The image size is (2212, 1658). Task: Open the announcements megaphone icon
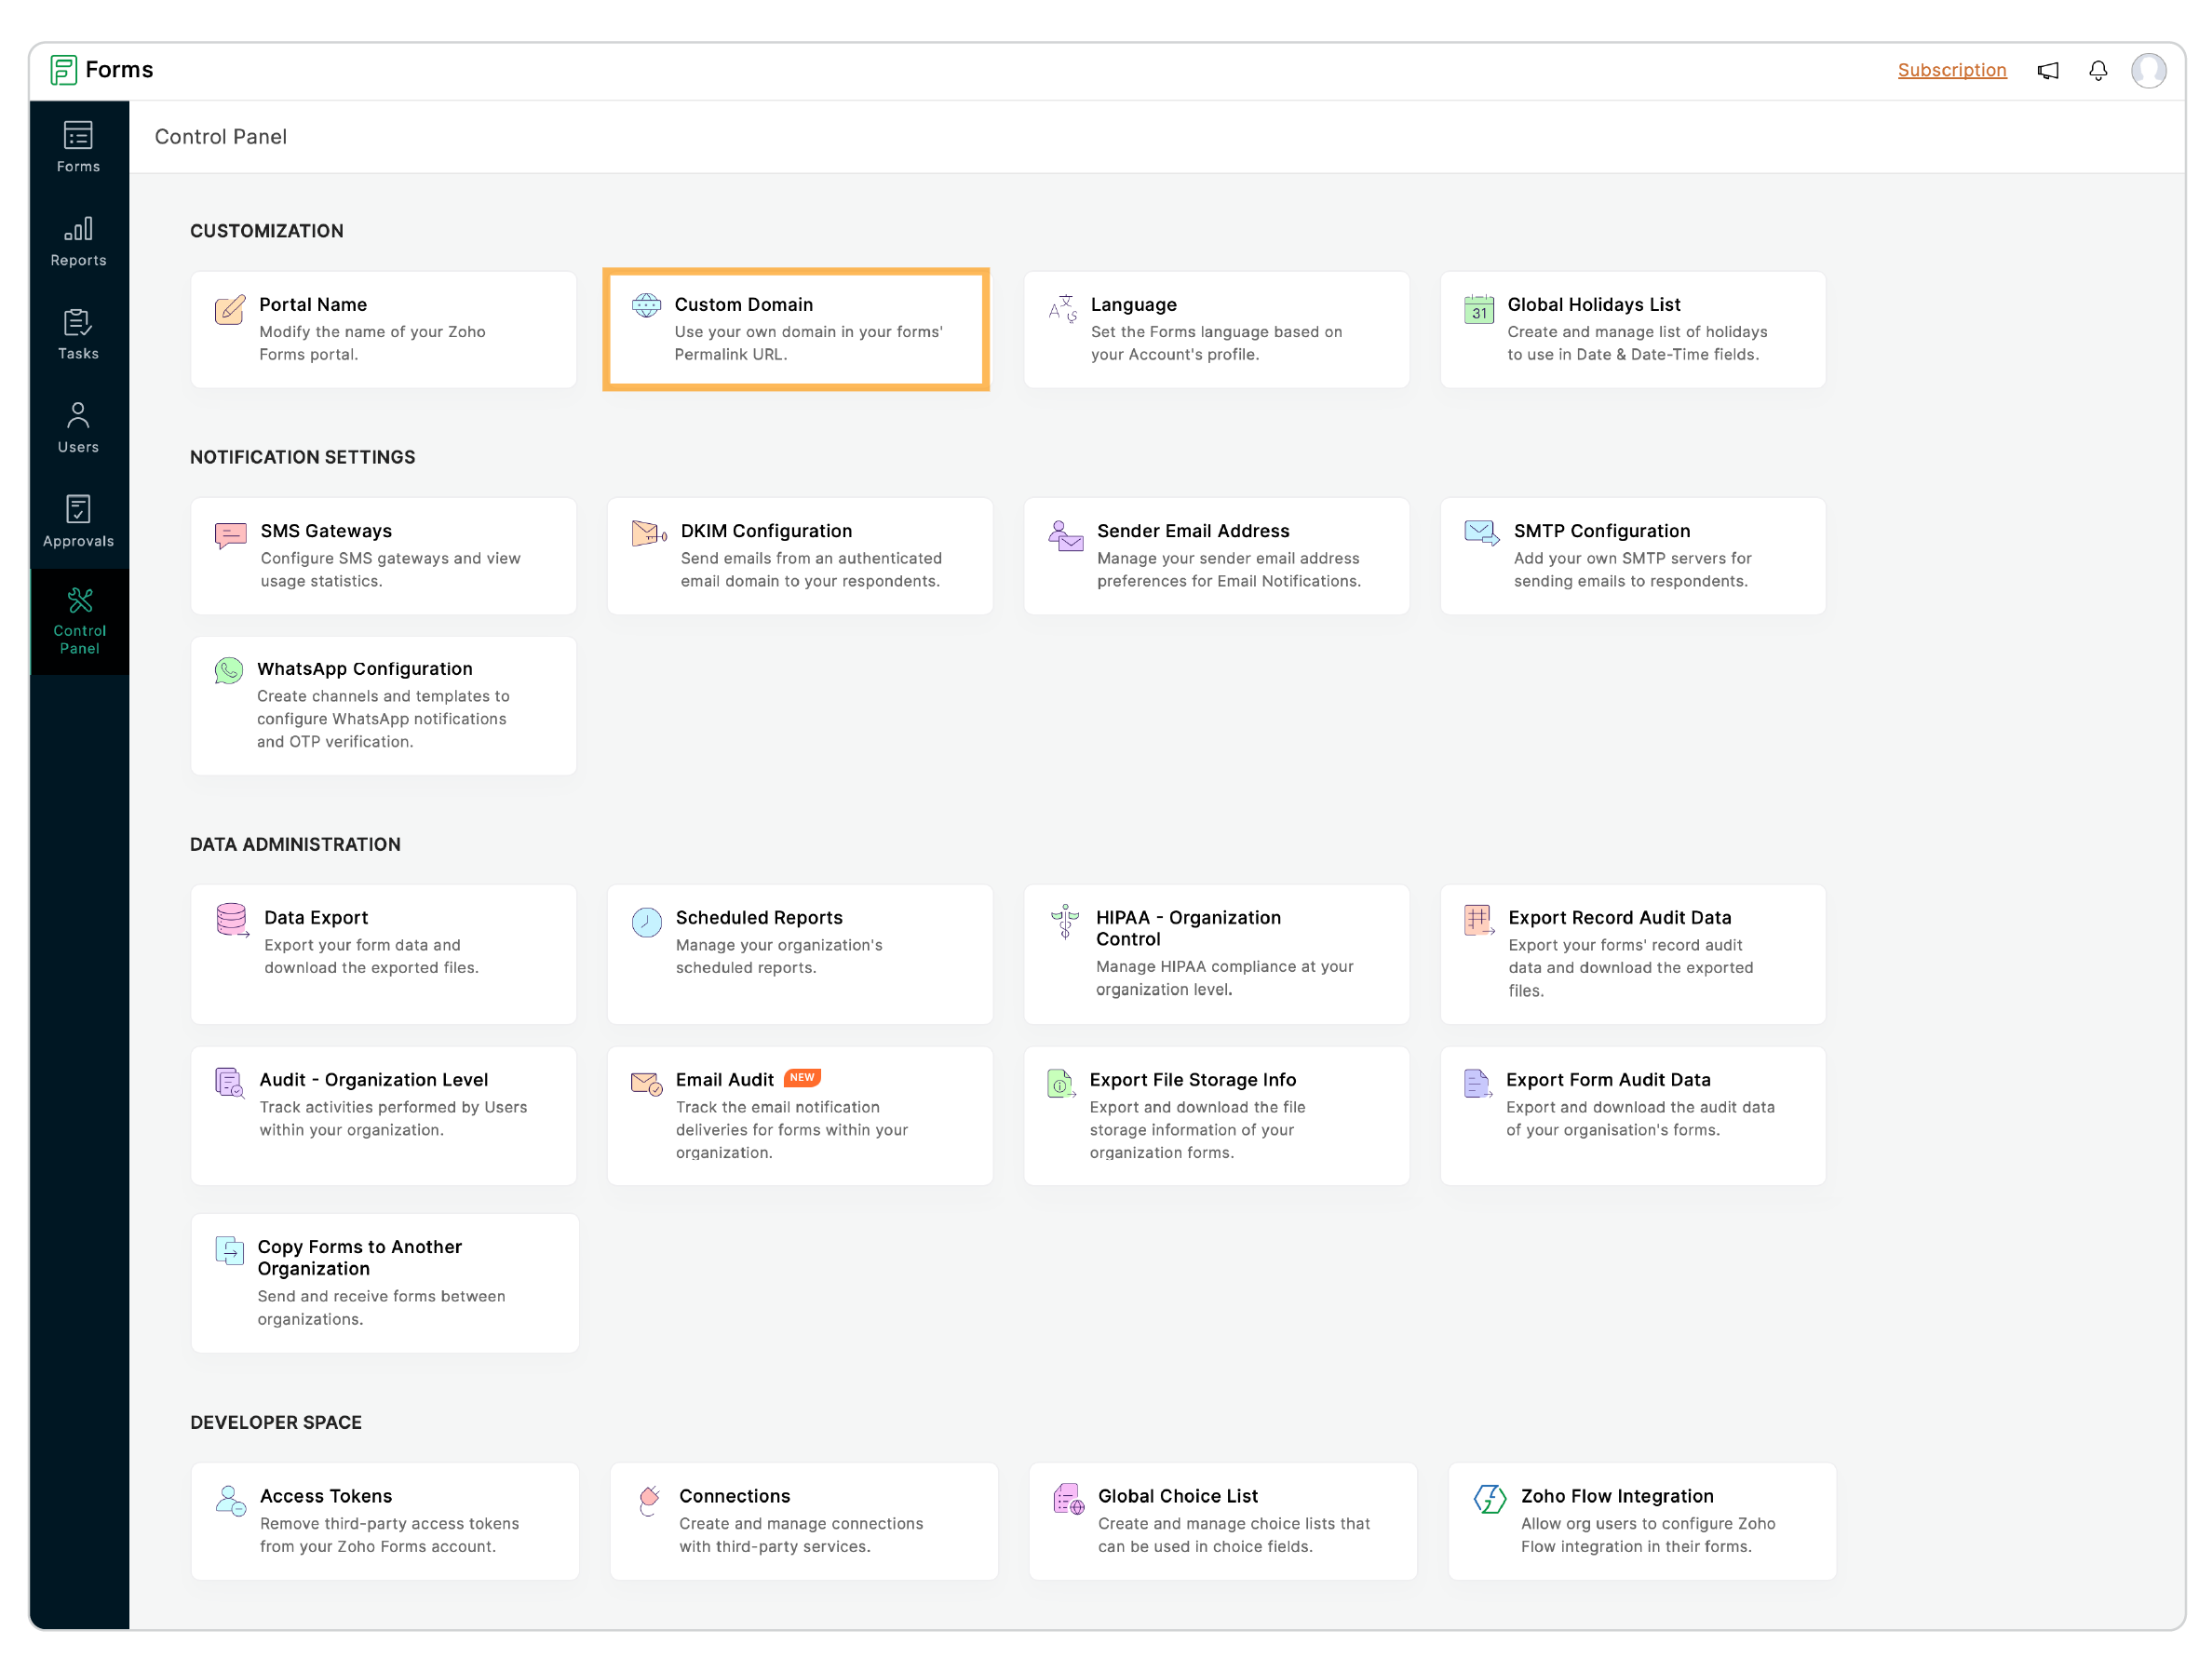pos(2047,70)
